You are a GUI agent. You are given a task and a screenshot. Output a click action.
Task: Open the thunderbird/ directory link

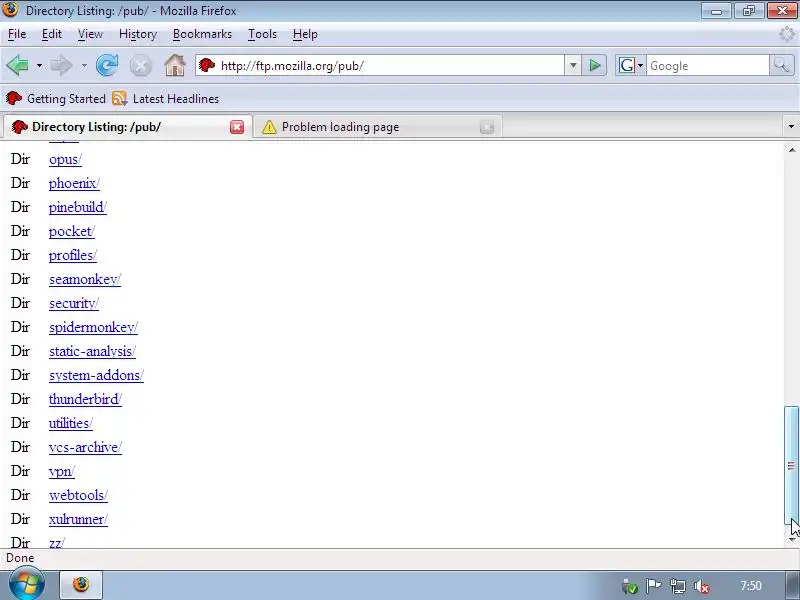click(85, 399)
